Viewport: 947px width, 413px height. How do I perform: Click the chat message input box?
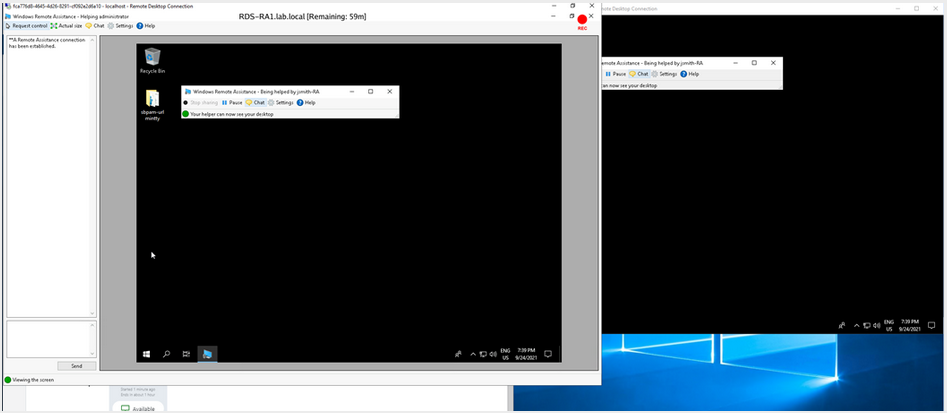click(x=50, y=339)
